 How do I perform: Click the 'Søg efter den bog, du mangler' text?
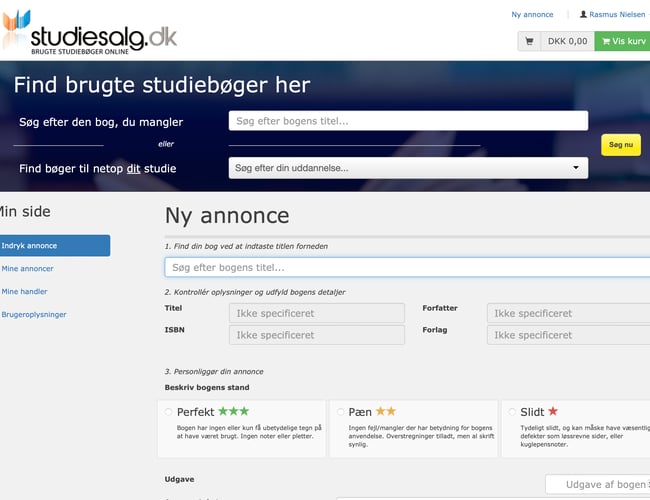pyautogui.click(x=101, y=122)
